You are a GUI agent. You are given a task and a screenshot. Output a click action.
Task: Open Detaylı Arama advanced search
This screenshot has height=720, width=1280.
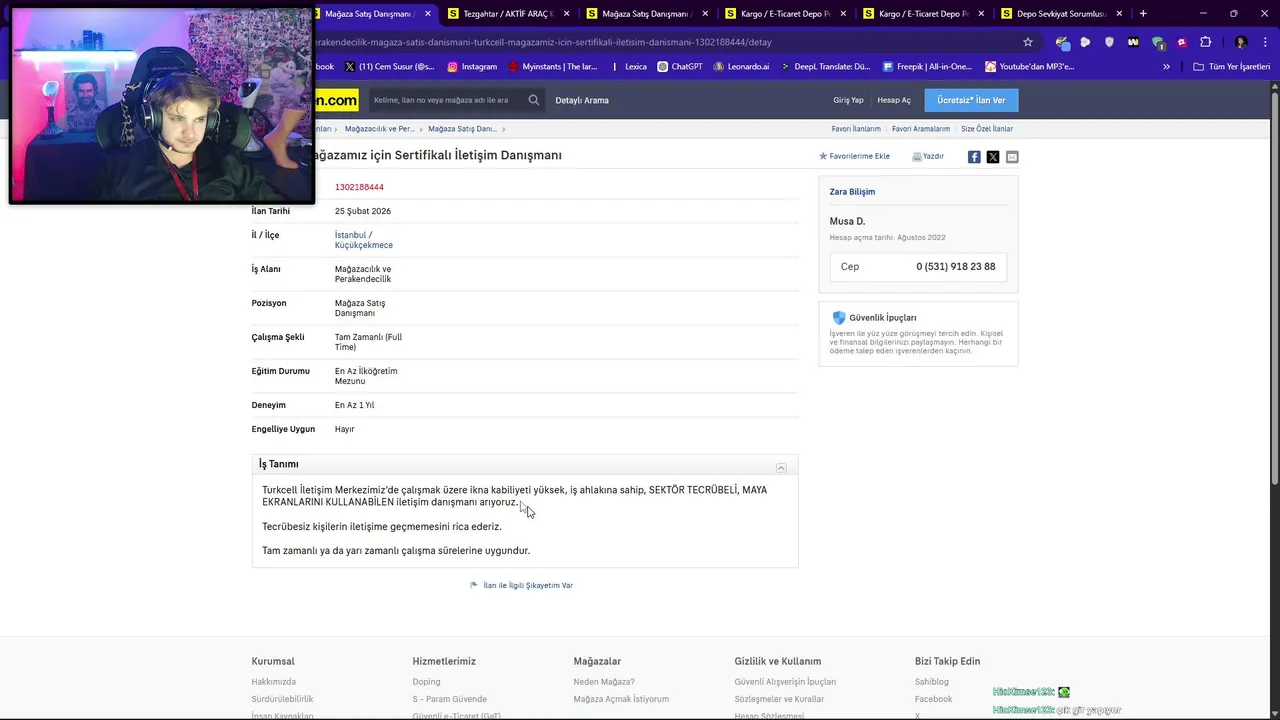582,100
